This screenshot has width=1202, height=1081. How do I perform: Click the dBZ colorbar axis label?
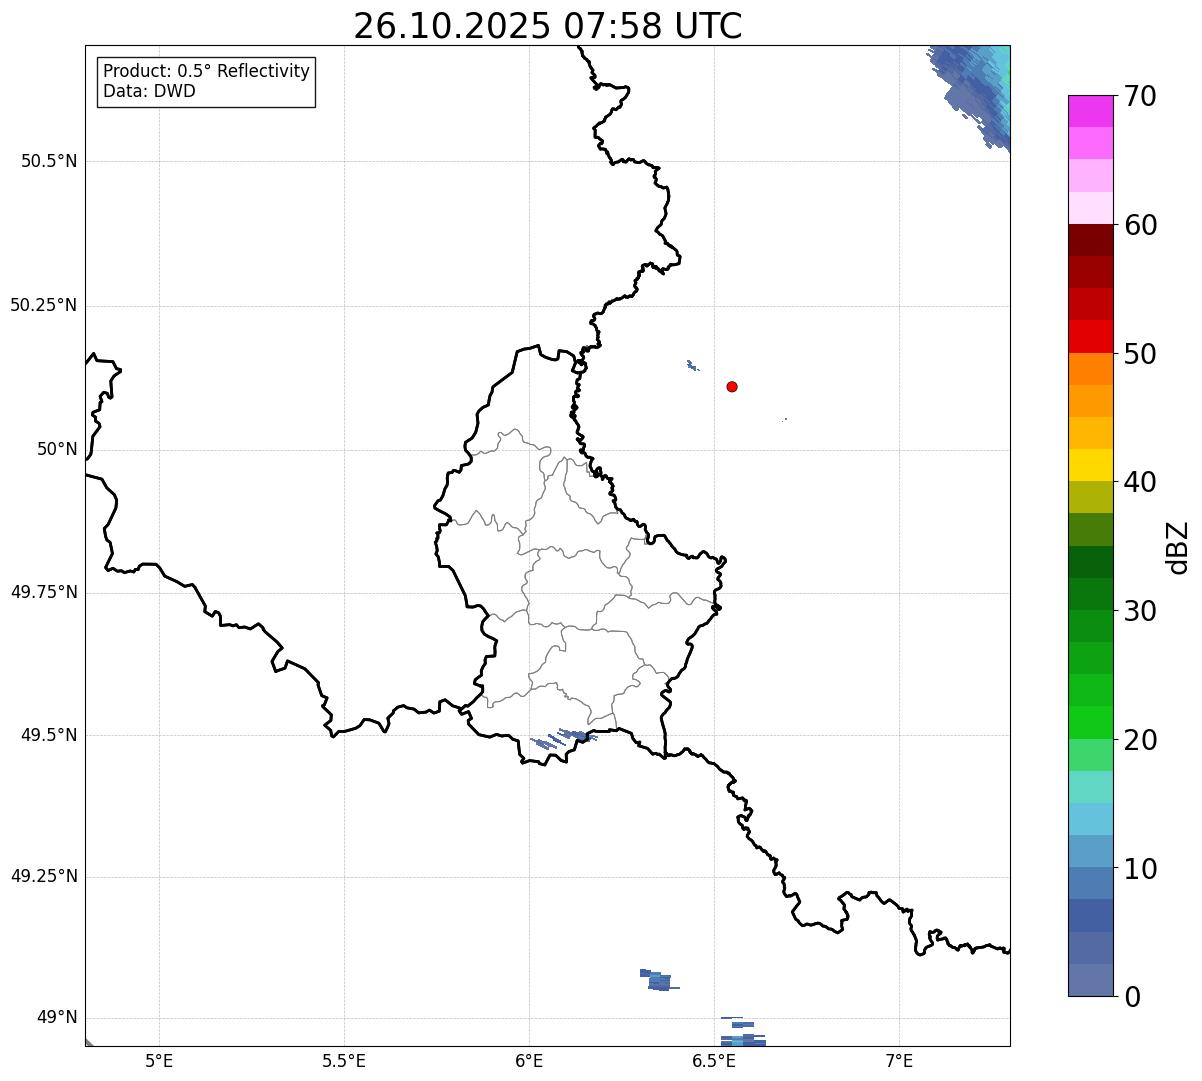click(1178, 547)
